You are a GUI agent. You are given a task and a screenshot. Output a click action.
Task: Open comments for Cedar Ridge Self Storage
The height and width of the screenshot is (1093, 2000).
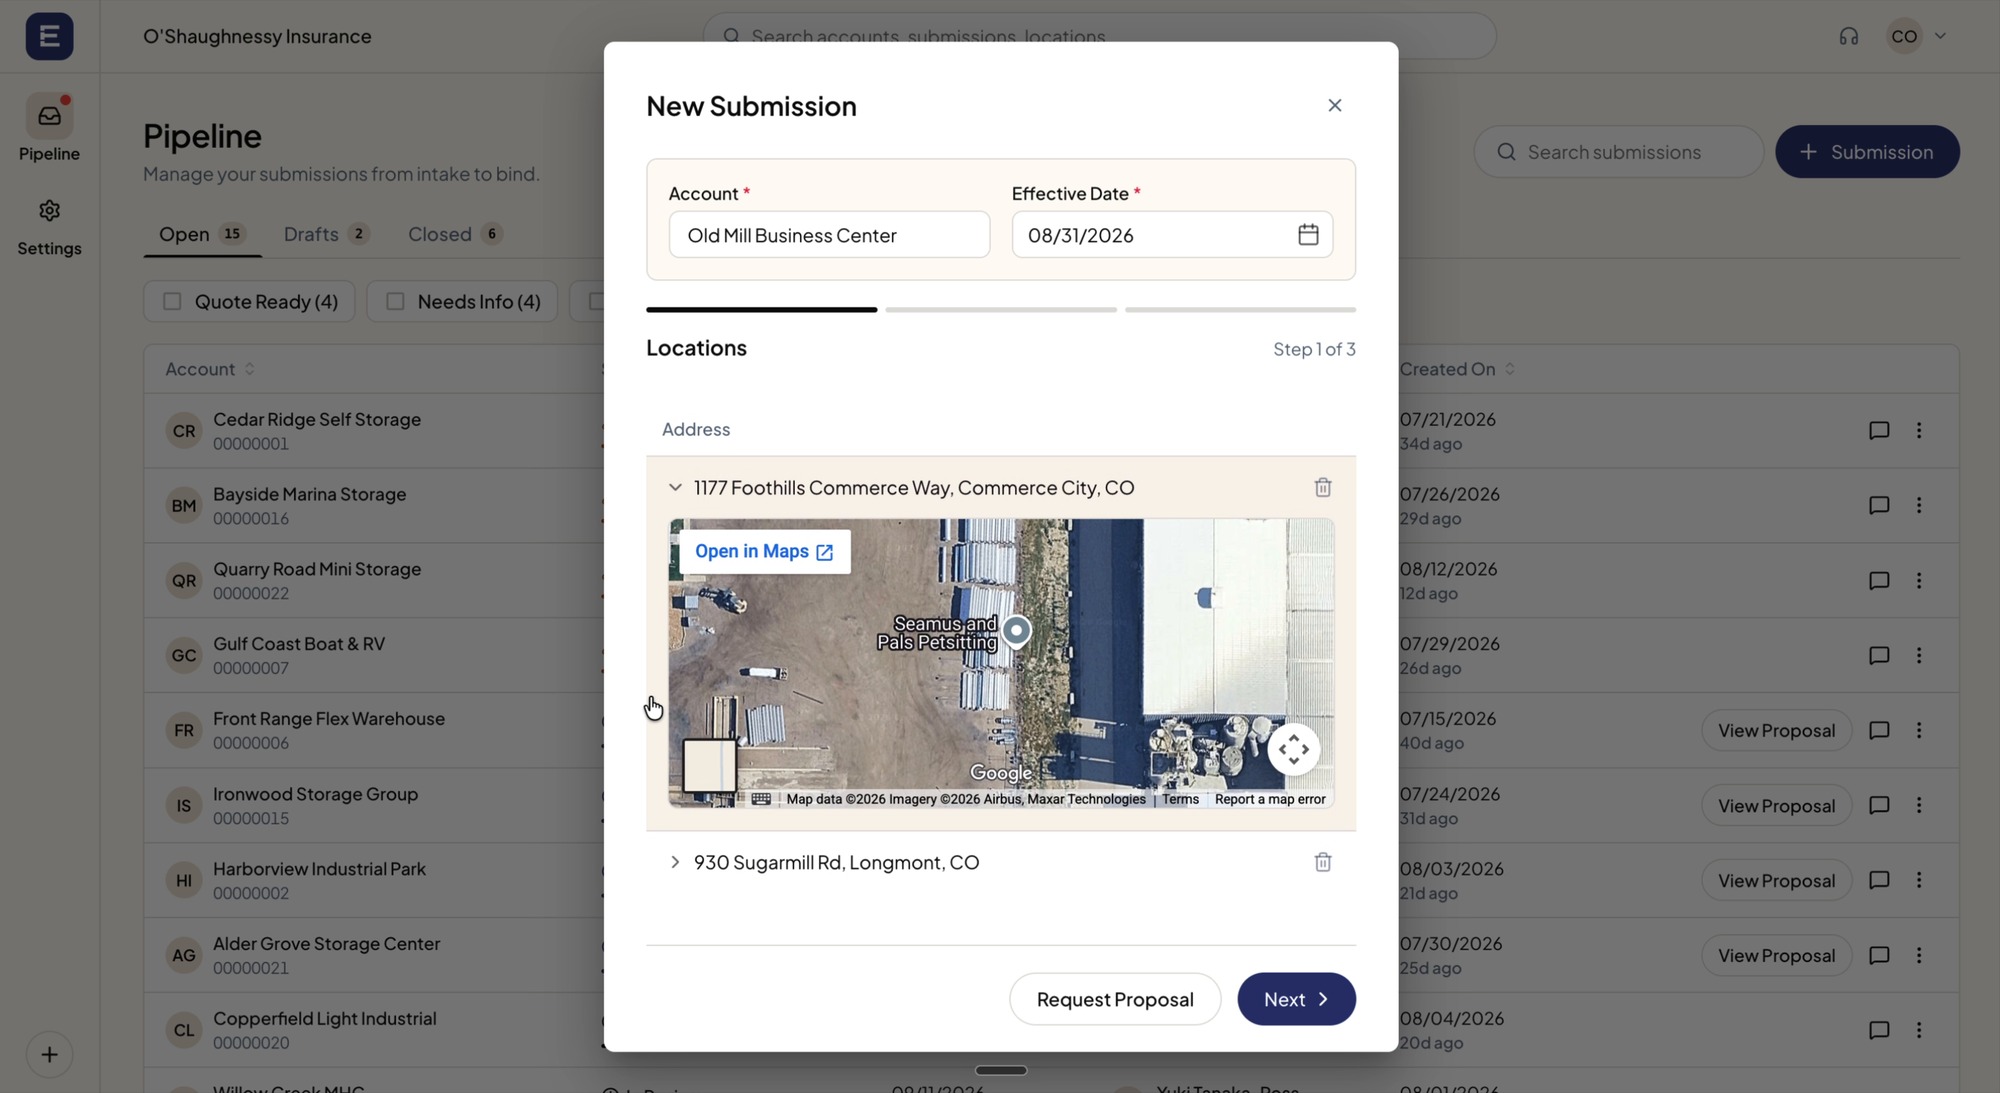[x=1879, y=430]
